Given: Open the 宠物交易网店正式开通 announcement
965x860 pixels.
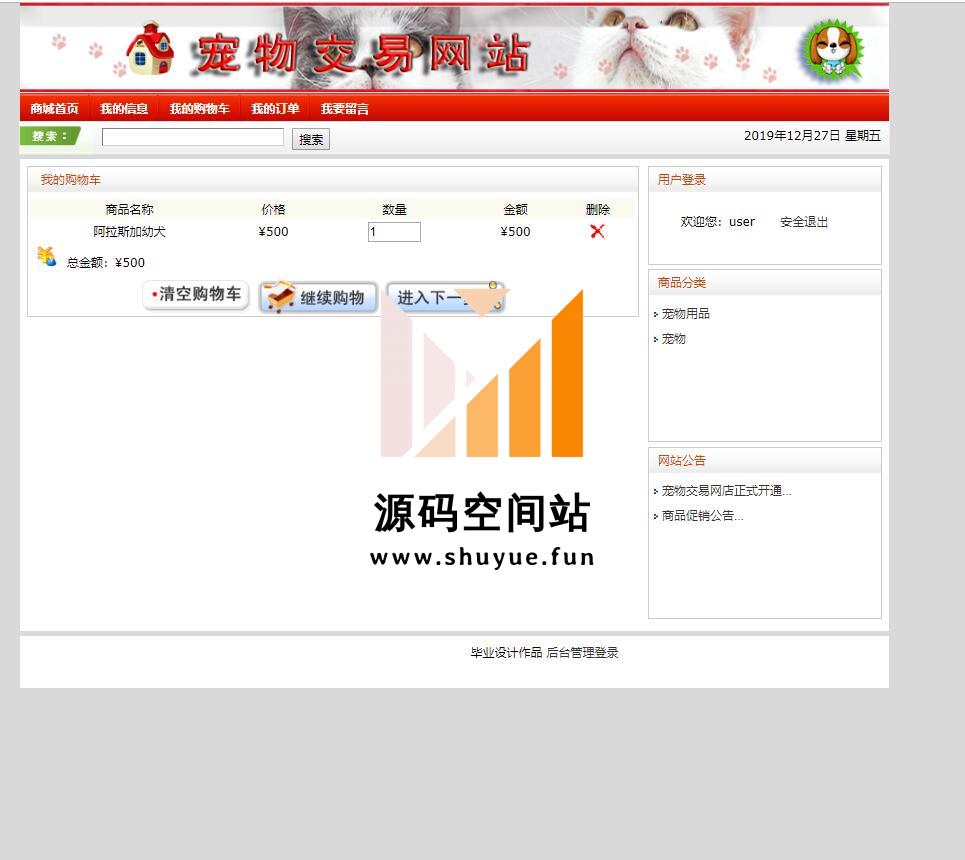Looking at the screenshot, I should pos(726,491).
